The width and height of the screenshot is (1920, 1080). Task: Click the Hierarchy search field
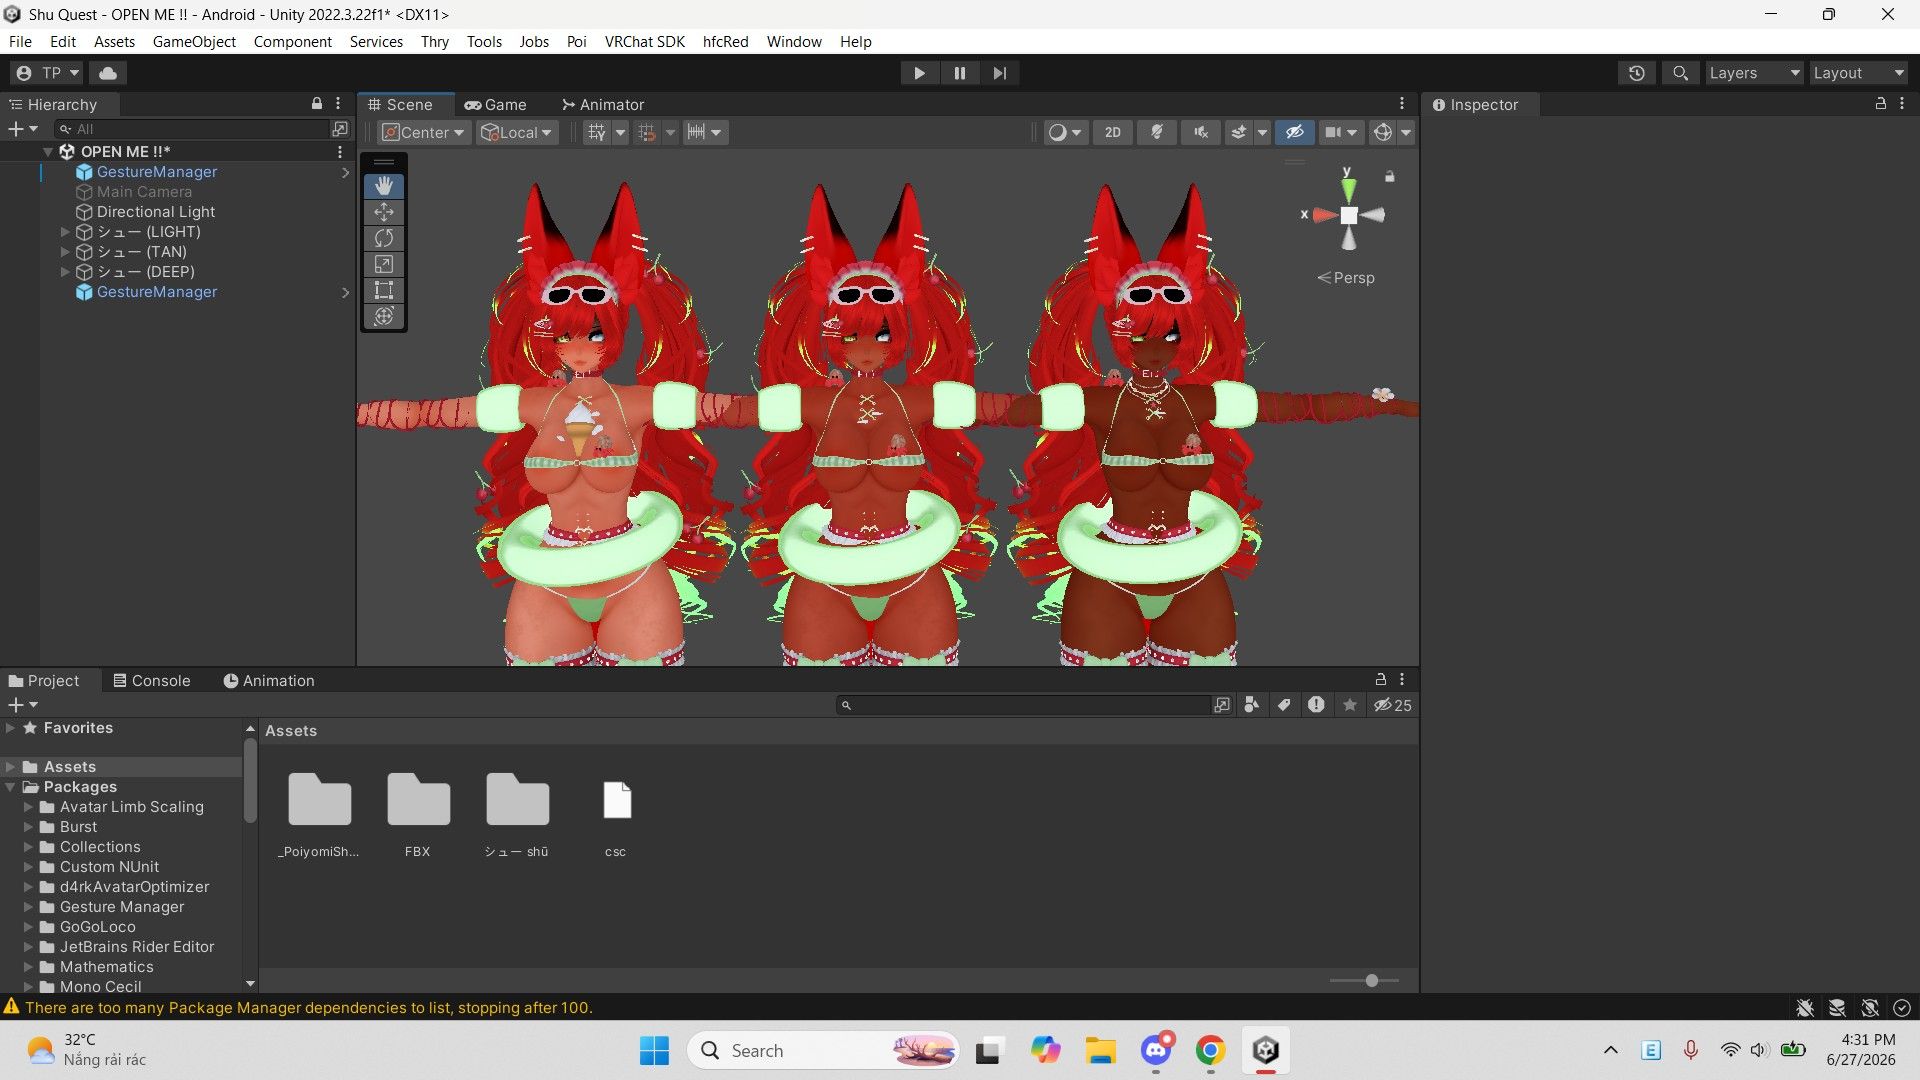192,129
